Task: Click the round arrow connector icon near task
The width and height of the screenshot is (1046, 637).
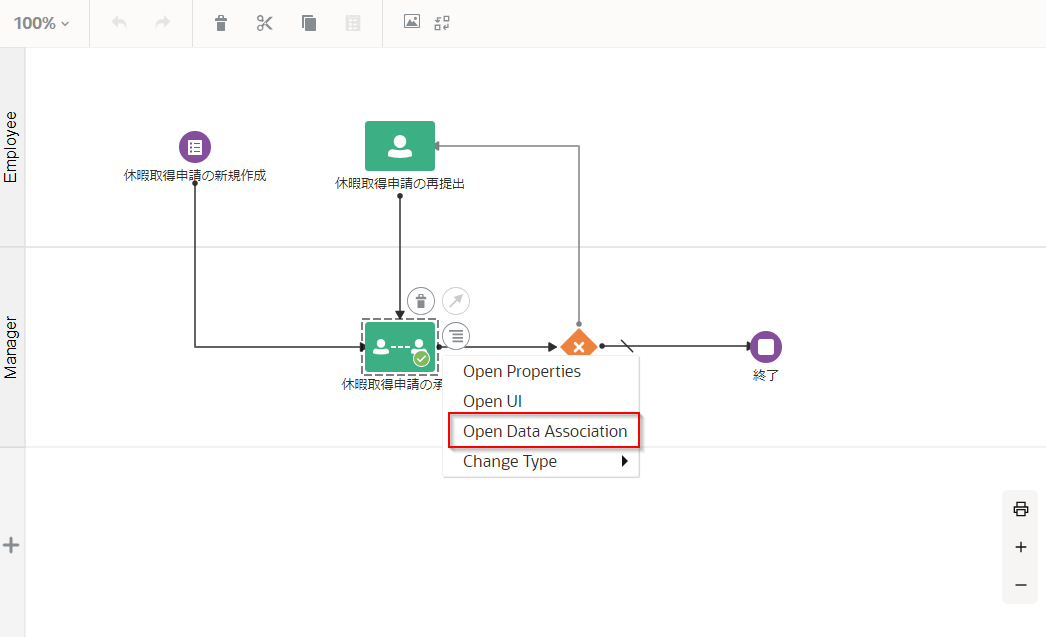Action: pos(456,301)
